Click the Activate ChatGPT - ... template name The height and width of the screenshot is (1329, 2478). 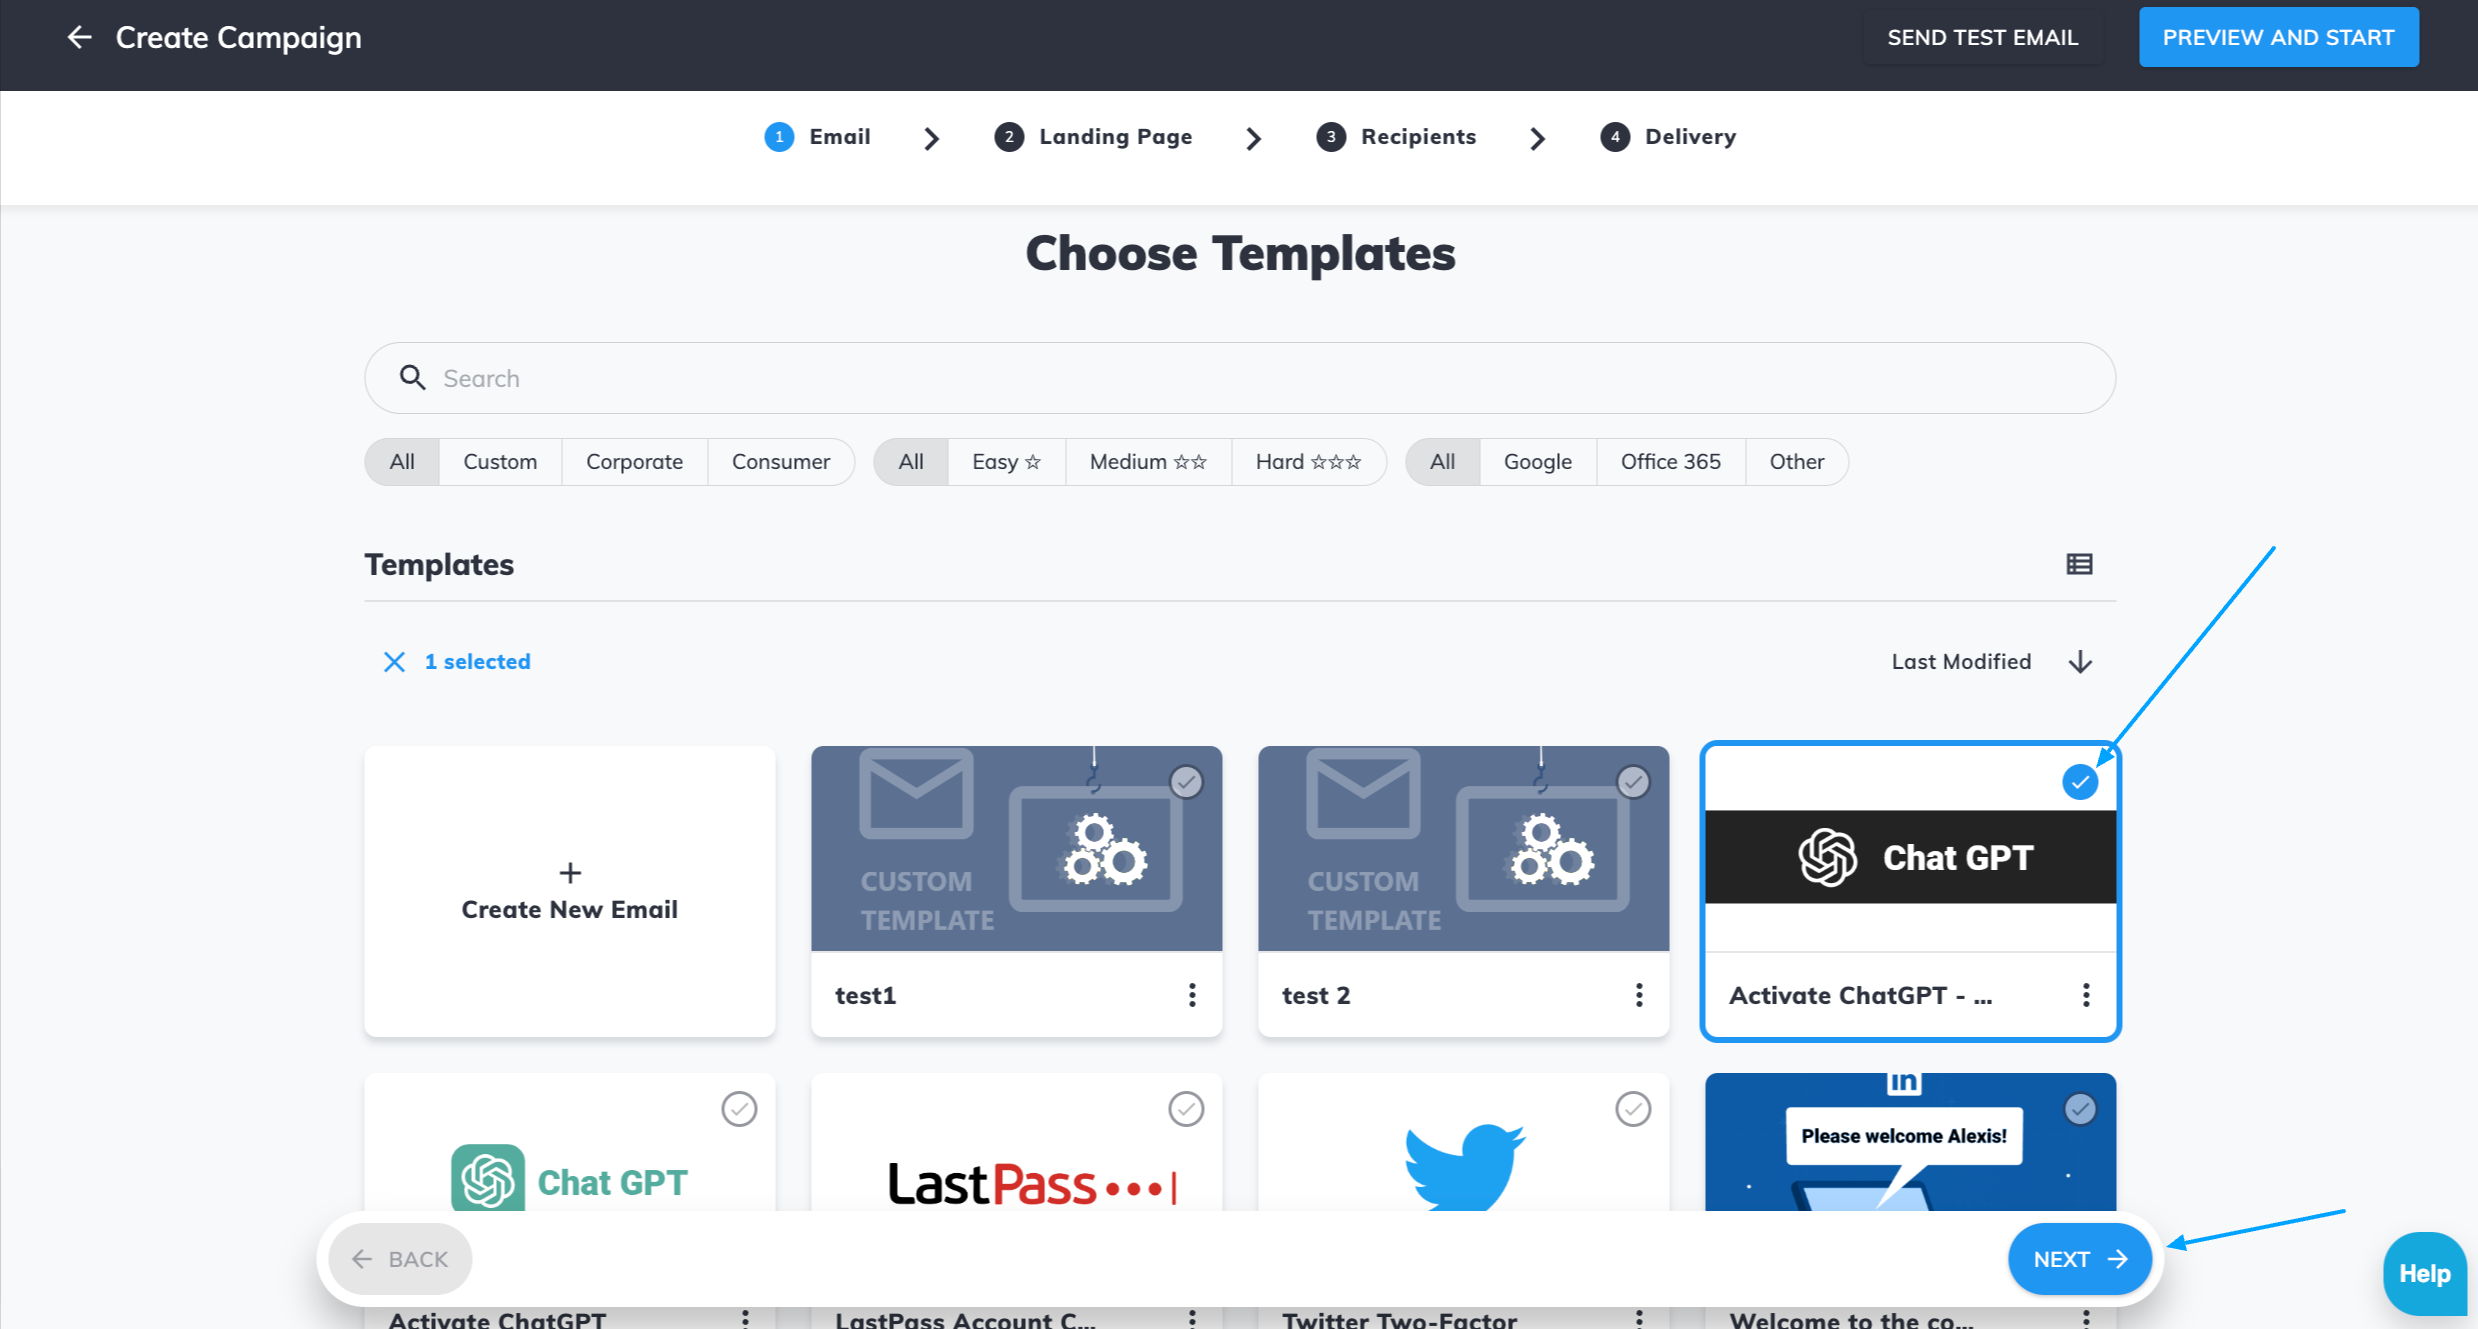(1860, 995)
